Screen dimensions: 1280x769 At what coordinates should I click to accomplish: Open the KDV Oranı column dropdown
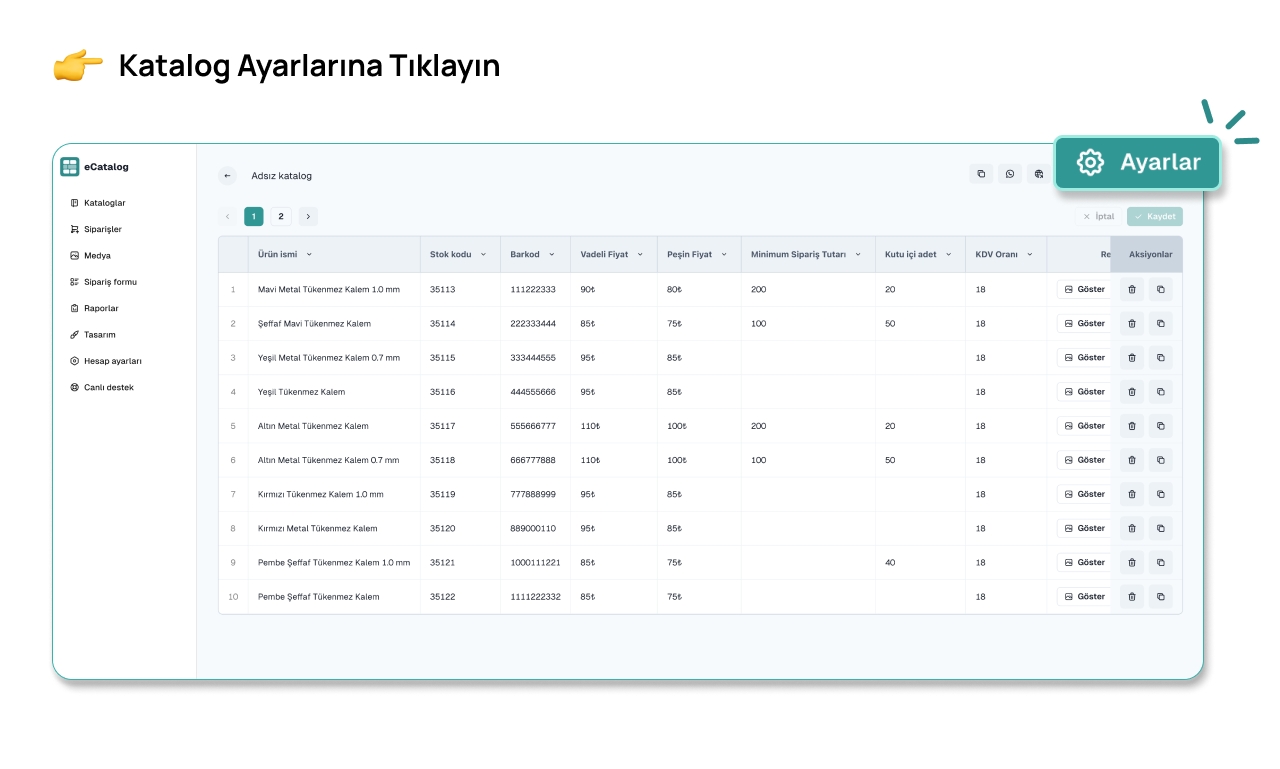(1029, 255)
